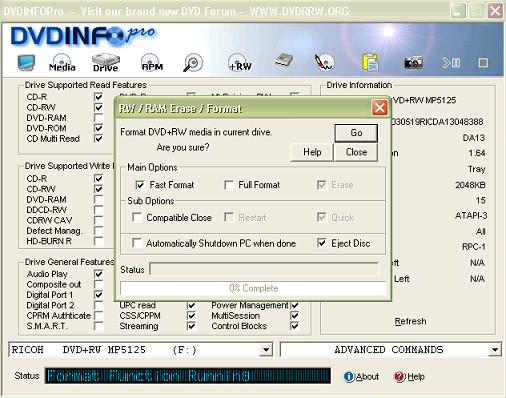Screen dimensions: 506x398
Task: Click the red Help question icon
Action: [x=399, y=377]
